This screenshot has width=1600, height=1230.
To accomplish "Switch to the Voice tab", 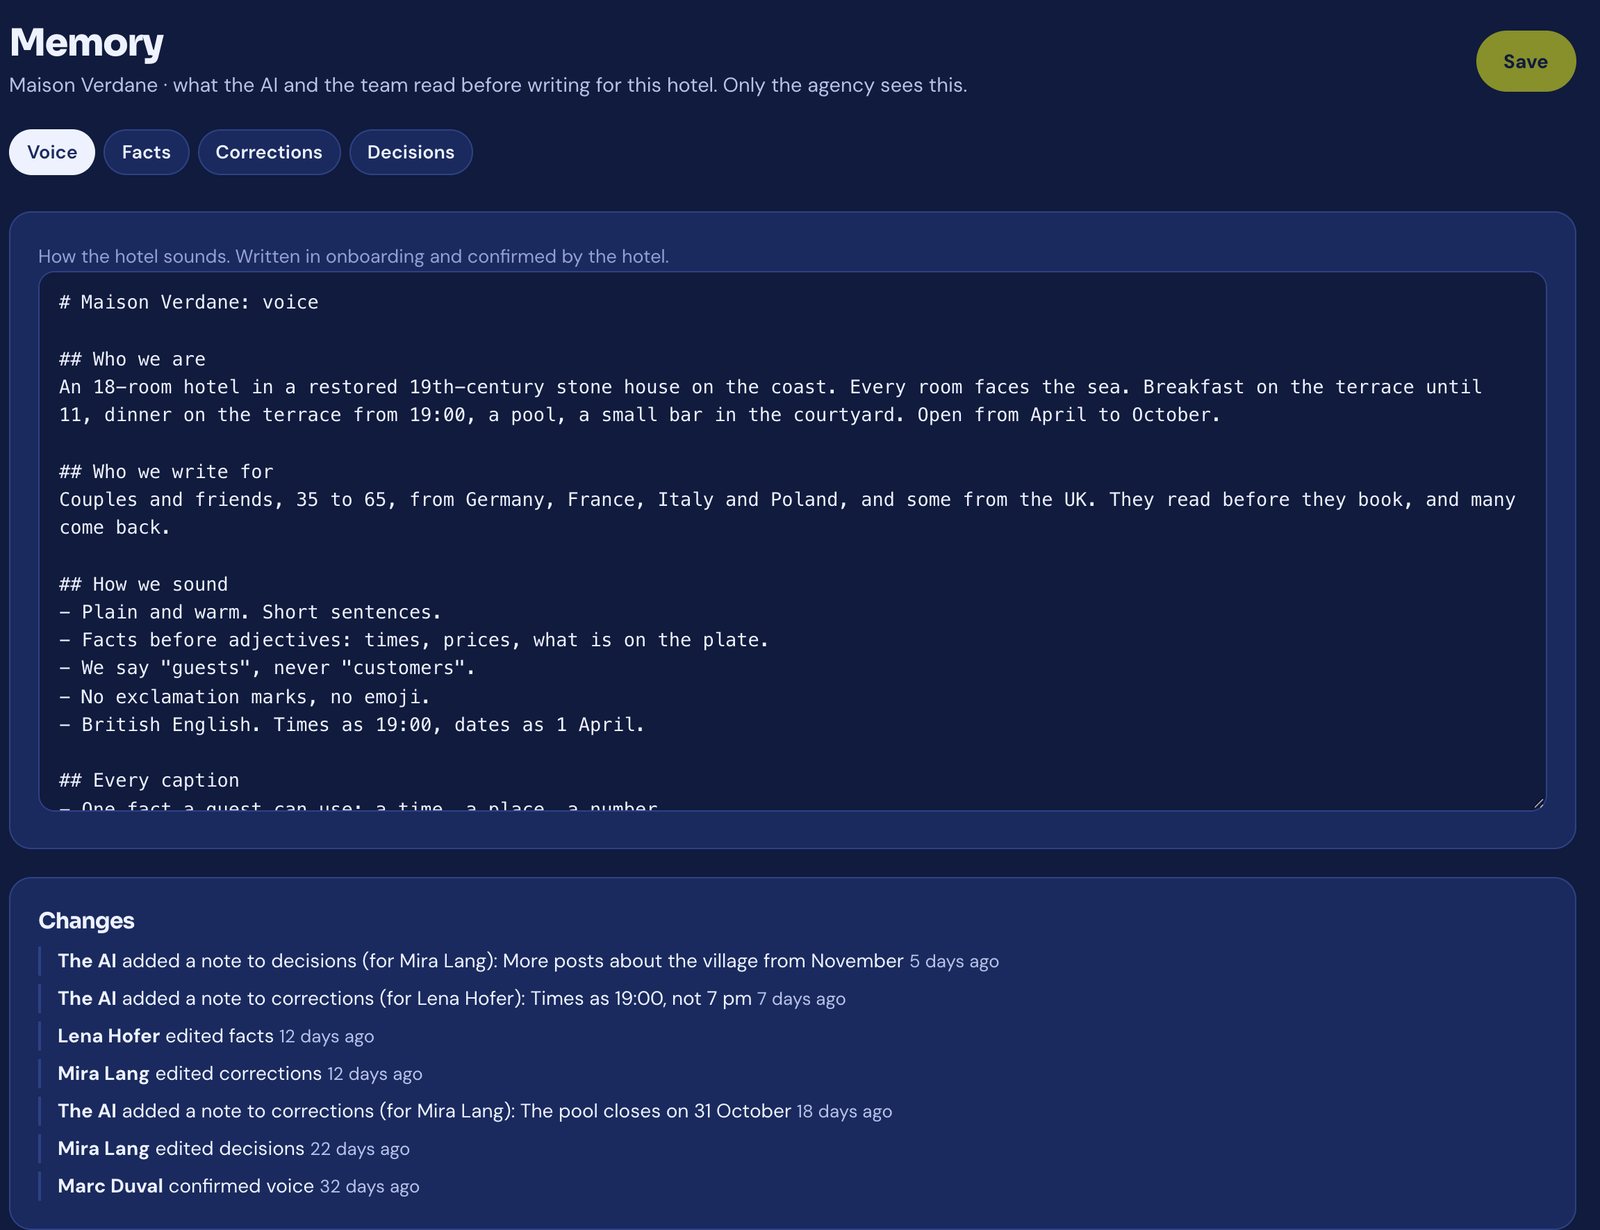I will [52, 152].
